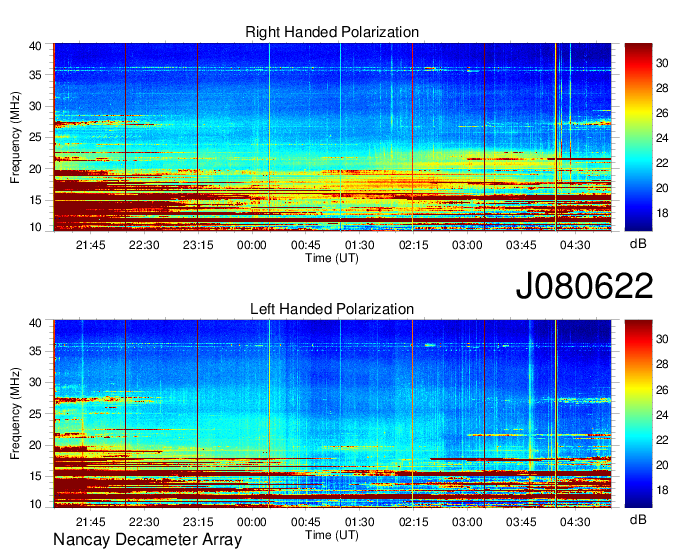
Task: Click '21:45' tick under Right Handed plot
Action: (90, 245)
